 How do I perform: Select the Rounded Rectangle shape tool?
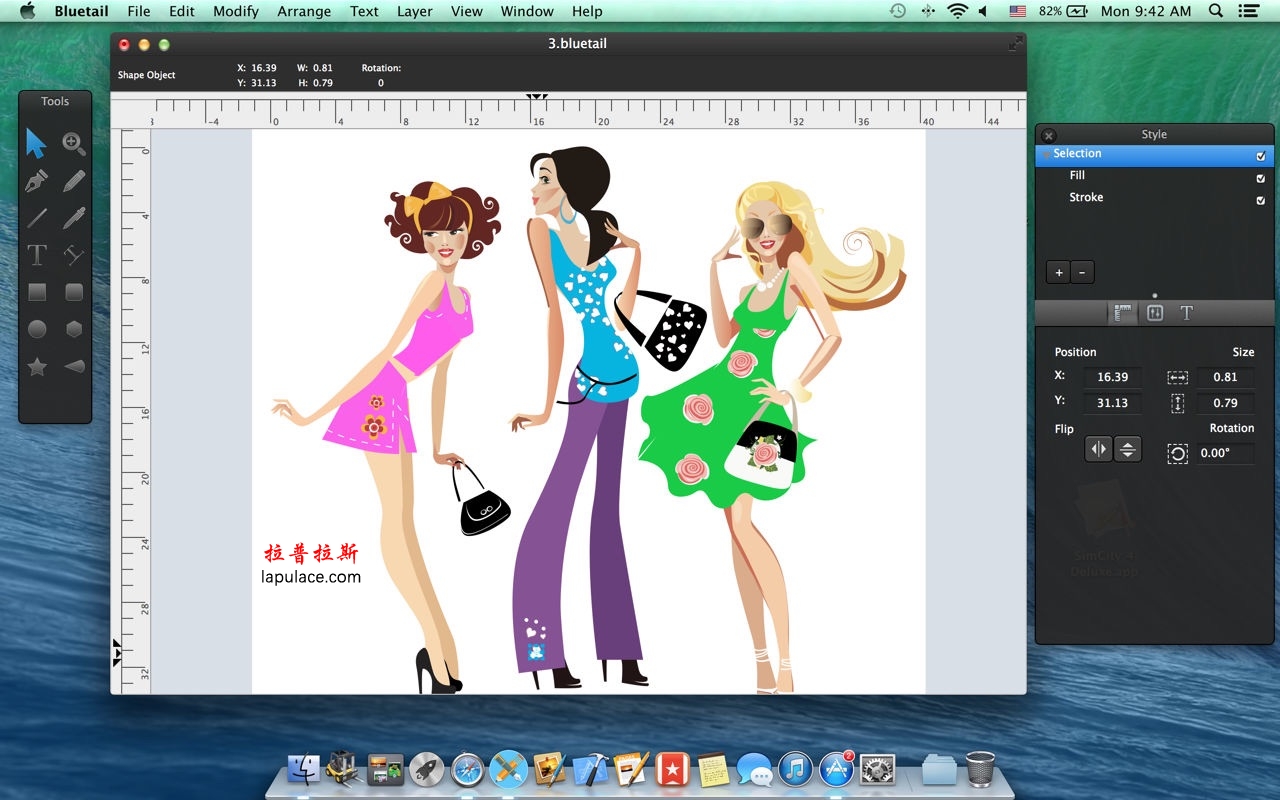tap(74, 292)
